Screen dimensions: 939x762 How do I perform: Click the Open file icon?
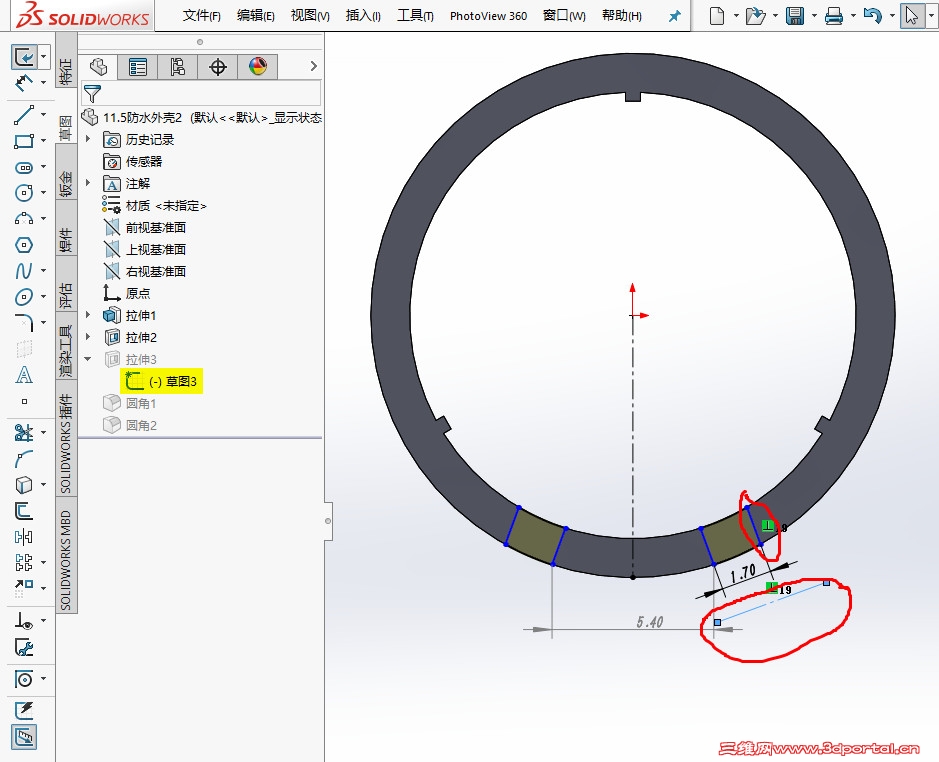pos(756,16)
